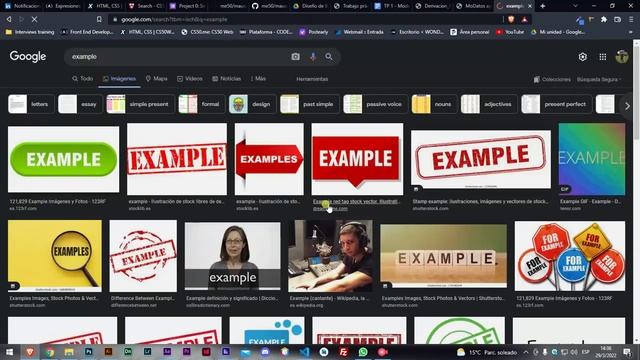The width and height of the screenshot is (640, 360).
Task: Open Brave Rewards triangle icon
Action: pyautogui.click(x=524, y=19)
